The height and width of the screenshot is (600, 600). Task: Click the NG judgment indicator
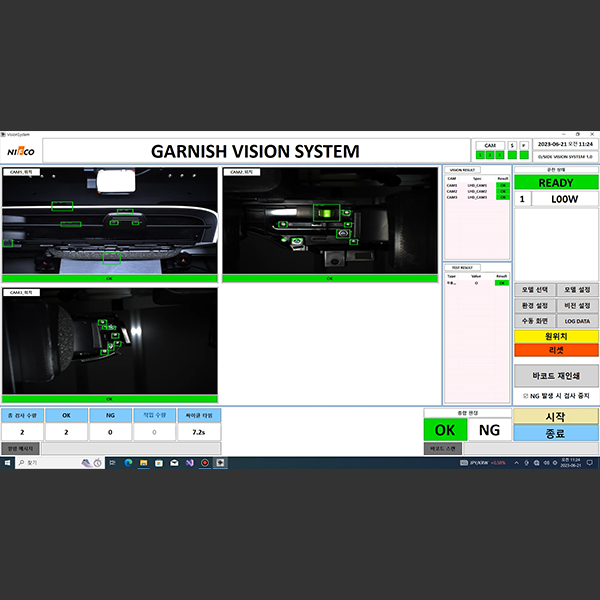coord(488,430)
